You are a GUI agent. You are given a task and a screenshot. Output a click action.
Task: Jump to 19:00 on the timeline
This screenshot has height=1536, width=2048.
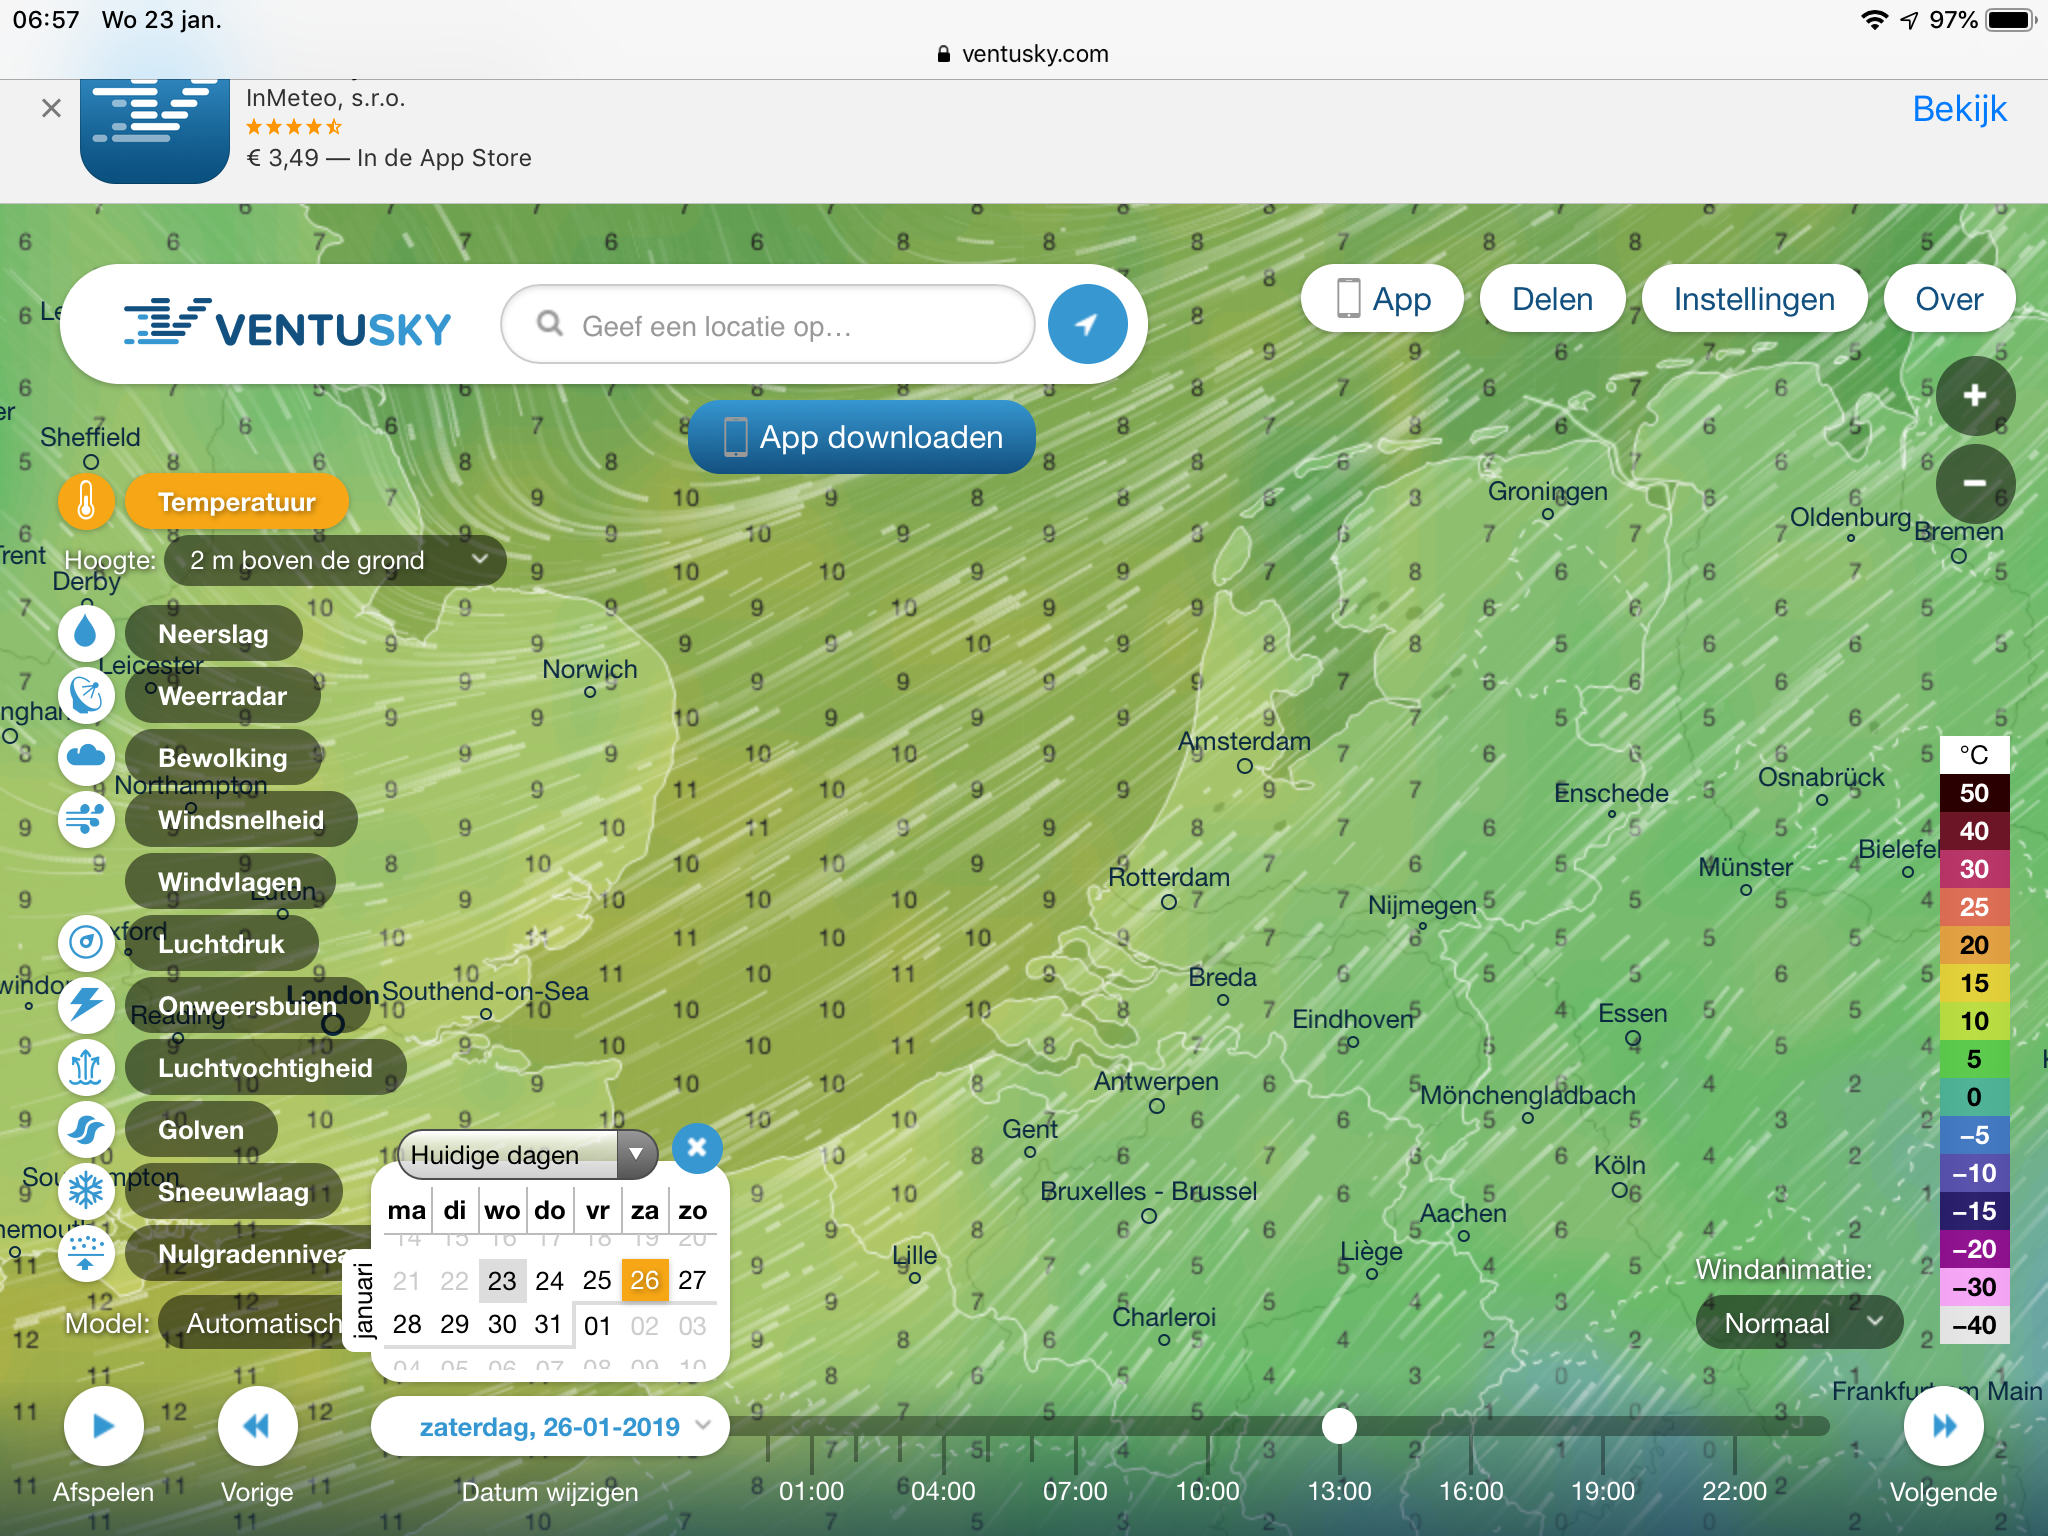(x=1603, y=1491)
